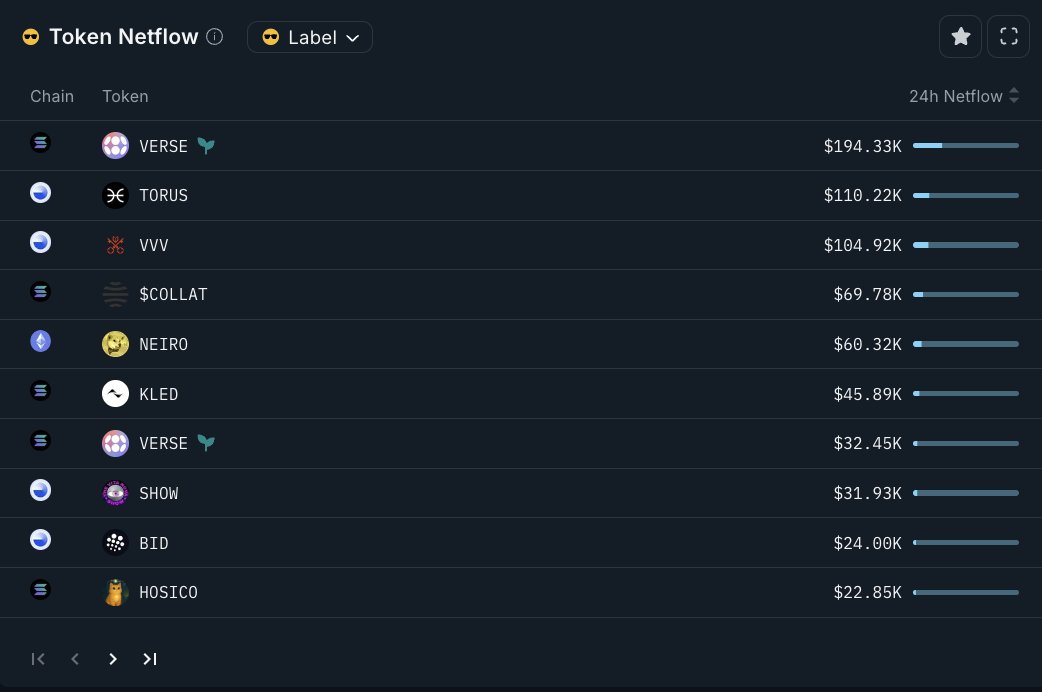
Task: Click the NEIRO token logo
Action: (115, 344)
